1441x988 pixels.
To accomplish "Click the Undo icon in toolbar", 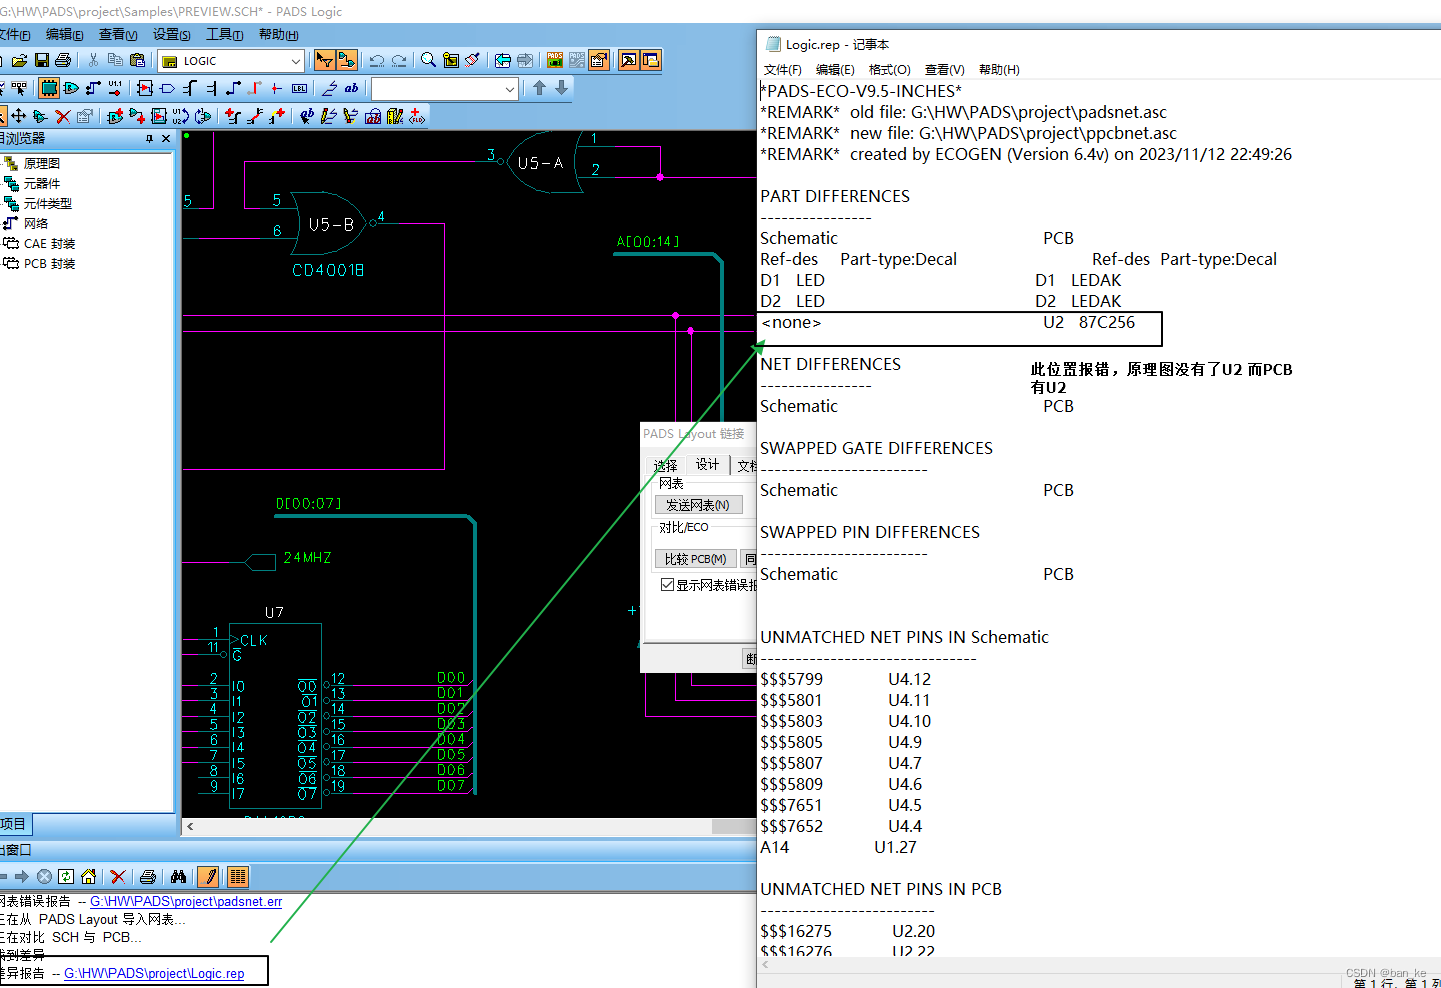I will point(378,60).
